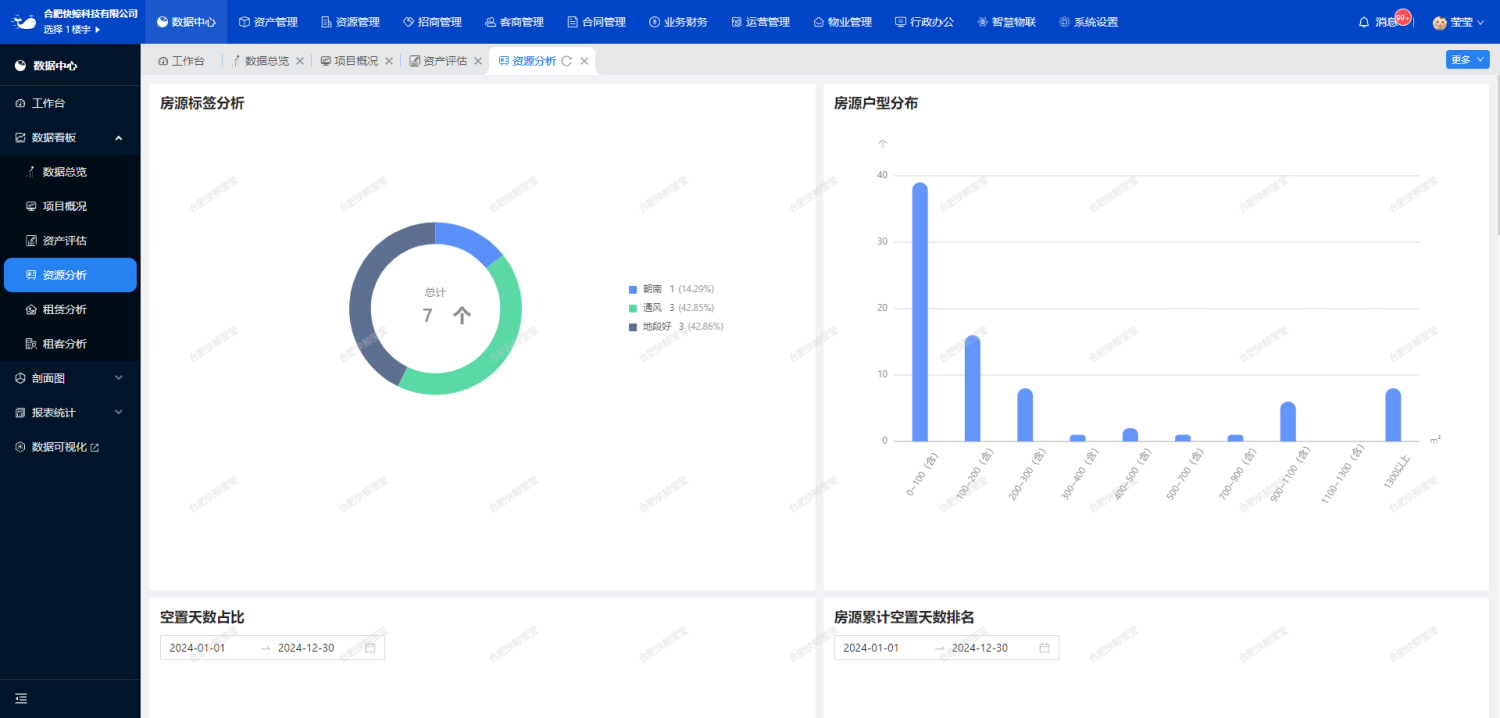Expand the 剖面图 sidebar group
Screen dimensions: 1500x718
70,378
